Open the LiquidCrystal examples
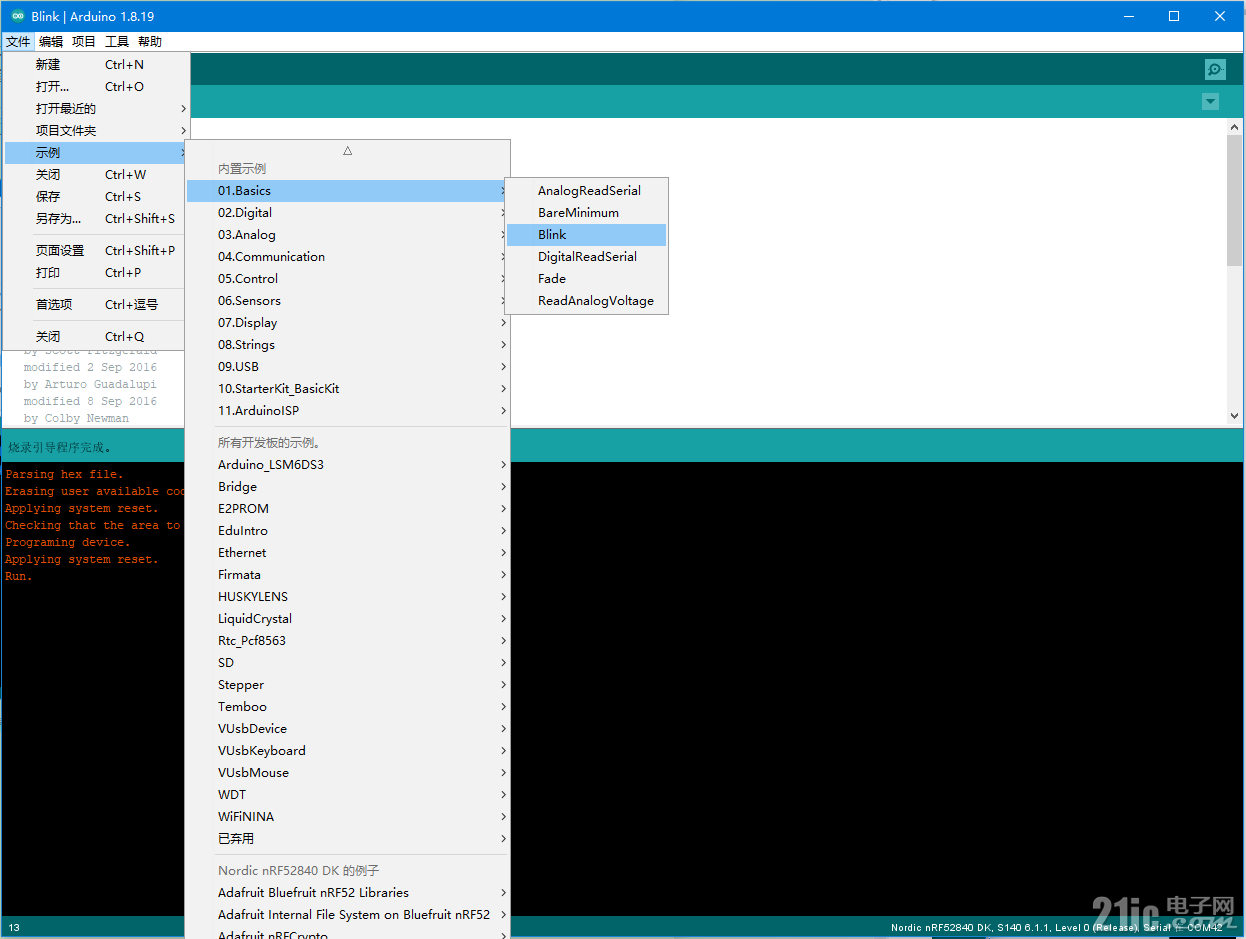The image size is (1246, 939). (x=348, y=618)
